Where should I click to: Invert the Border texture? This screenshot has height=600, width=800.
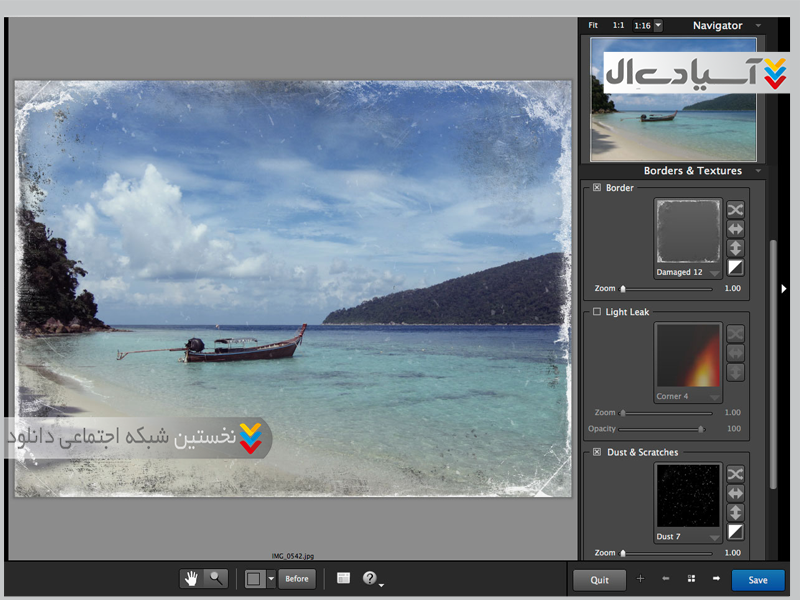pyautogui.click(x=735, y=267)
